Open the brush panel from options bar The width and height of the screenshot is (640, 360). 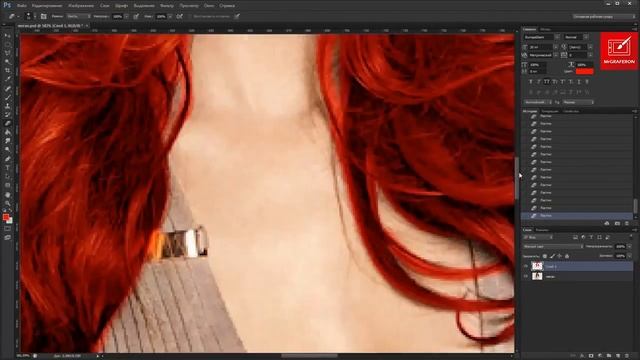point(43,16)
